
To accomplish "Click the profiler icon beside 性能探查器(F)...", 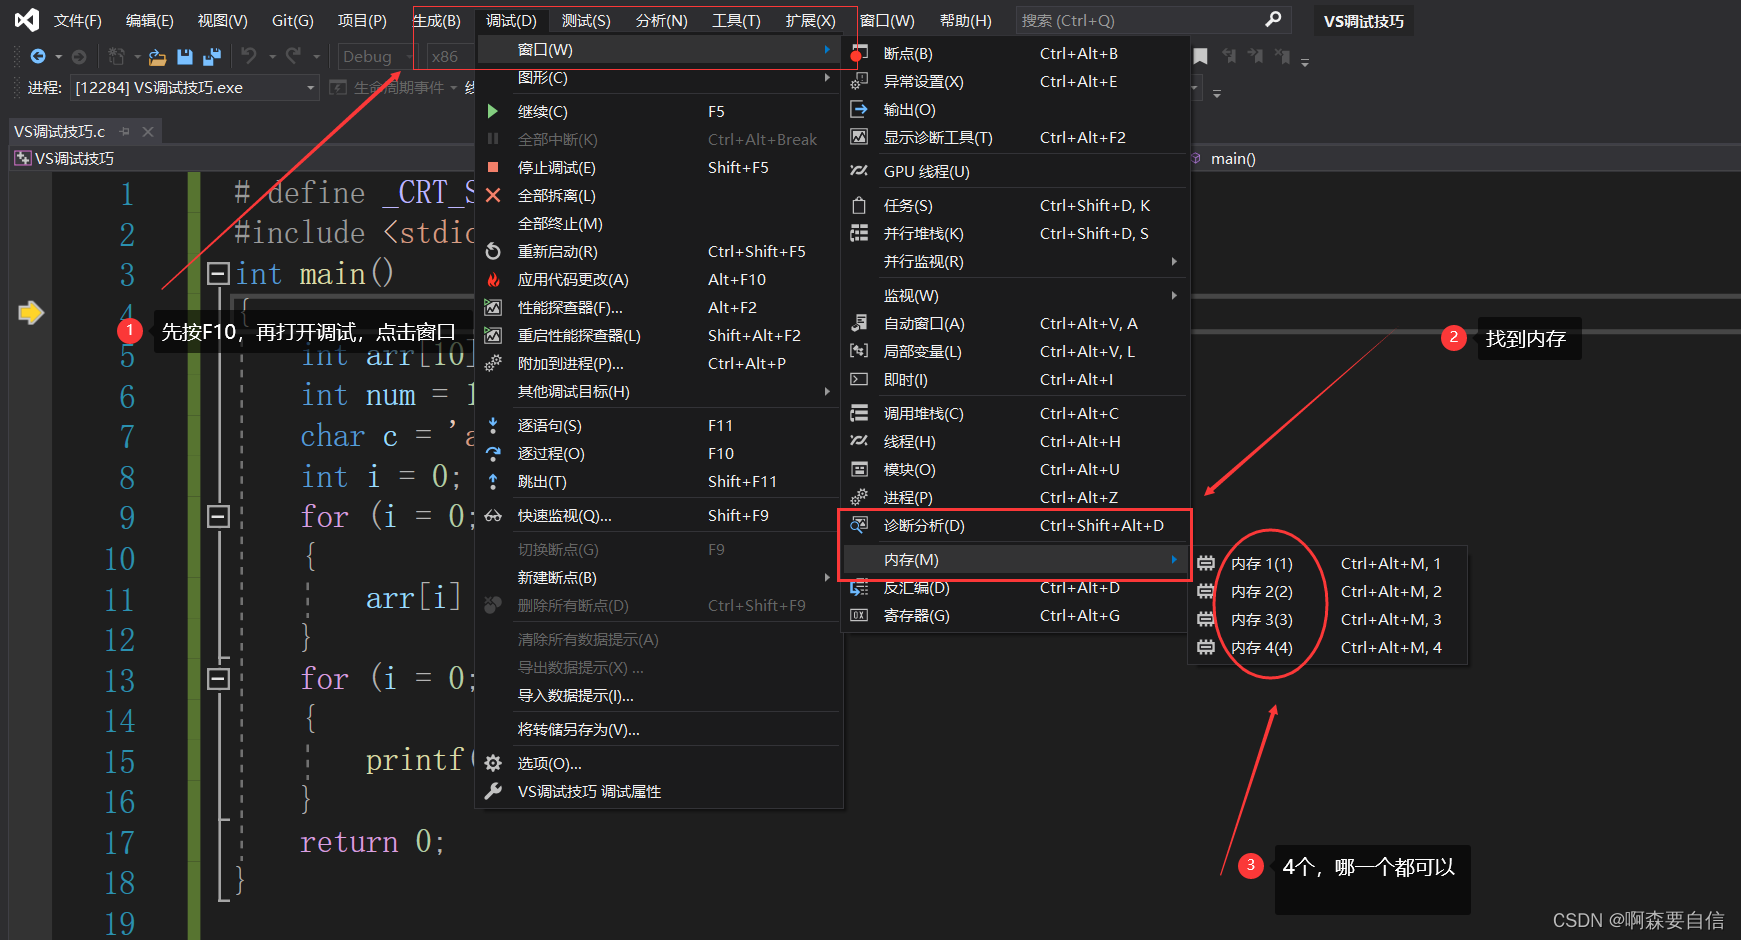I will pos(493,307).
